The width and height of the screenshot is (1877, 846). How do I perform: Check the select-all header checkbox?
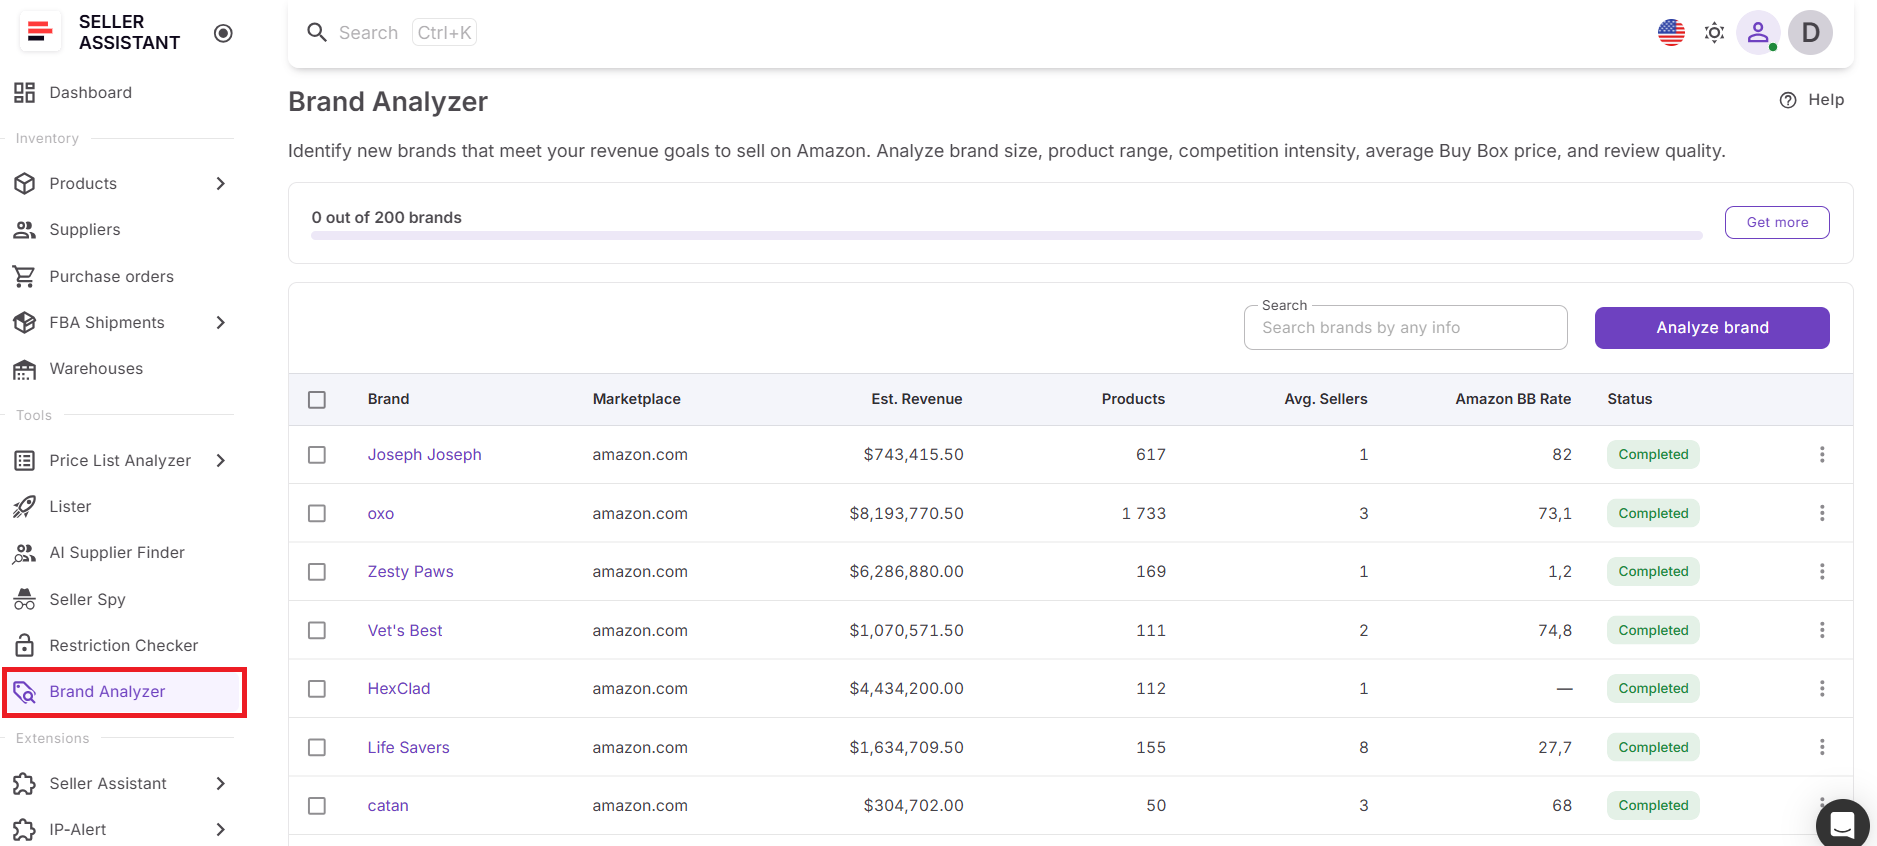317,400
